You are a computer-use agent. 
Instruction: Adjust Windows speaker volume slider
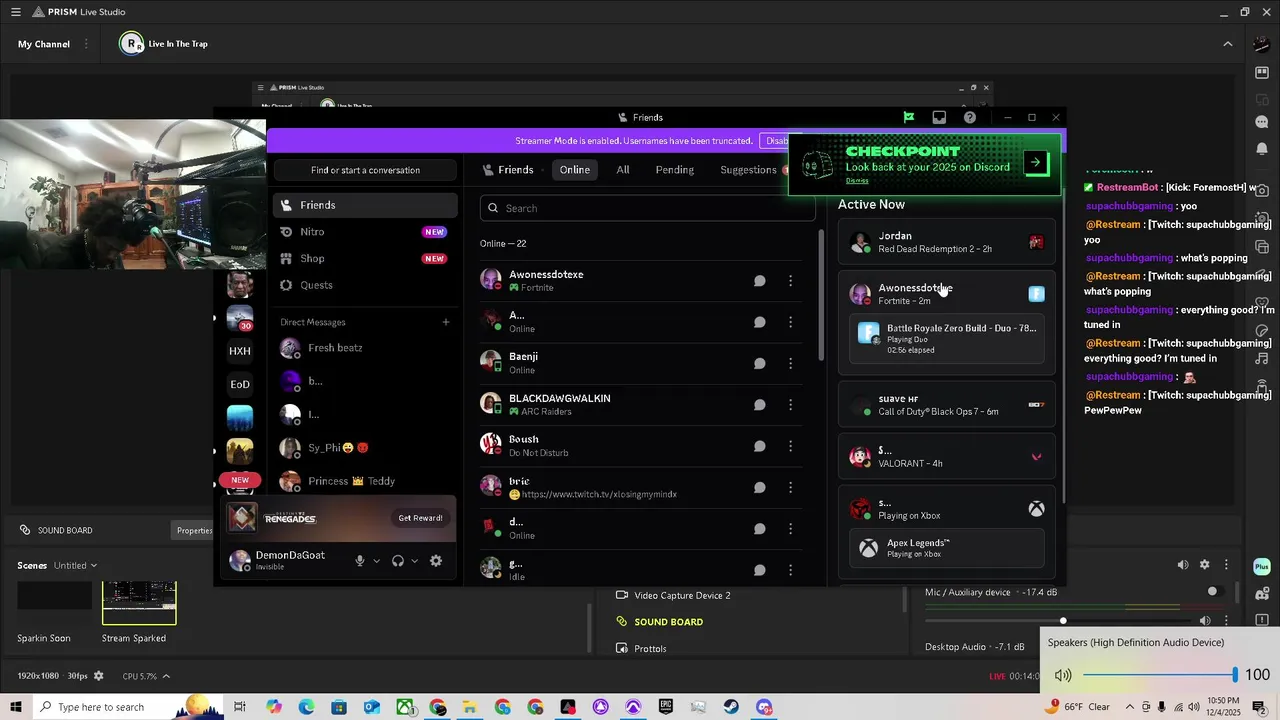tap(1159, 676)
